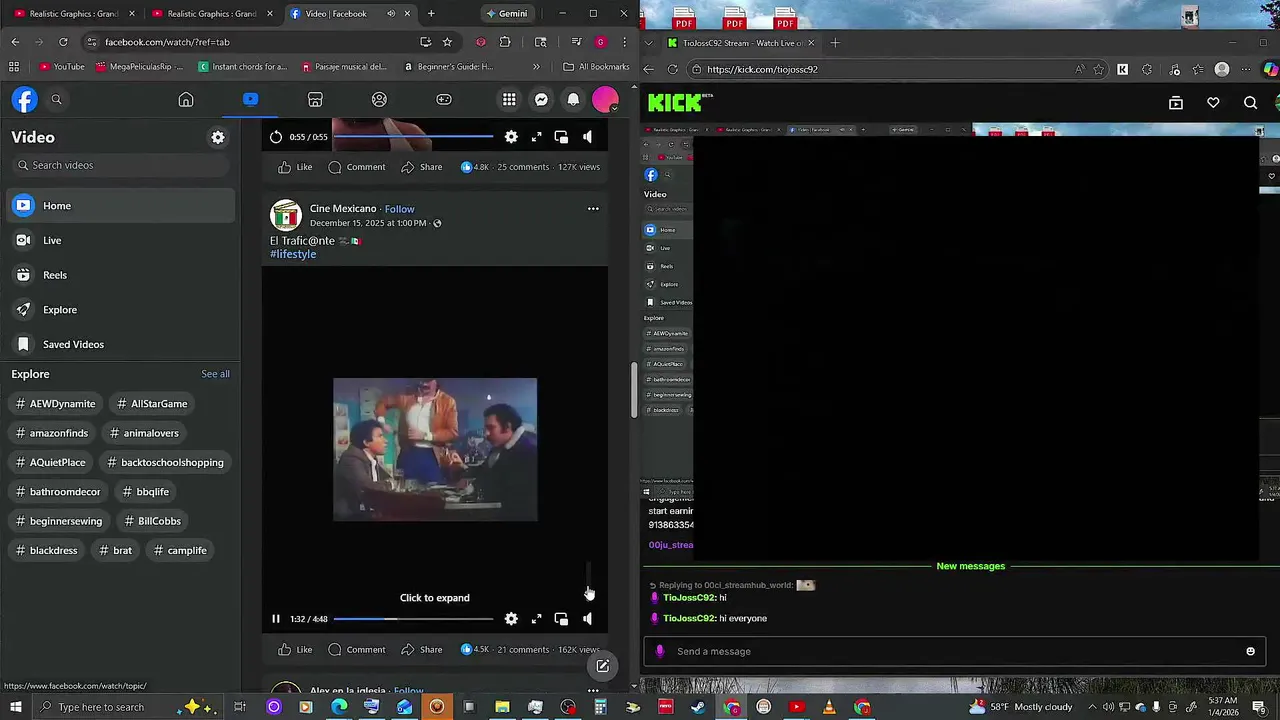This screenshot has height=720, width=1280.
Task: Like the Cine Mexicano video
Action: click(295, 650)
